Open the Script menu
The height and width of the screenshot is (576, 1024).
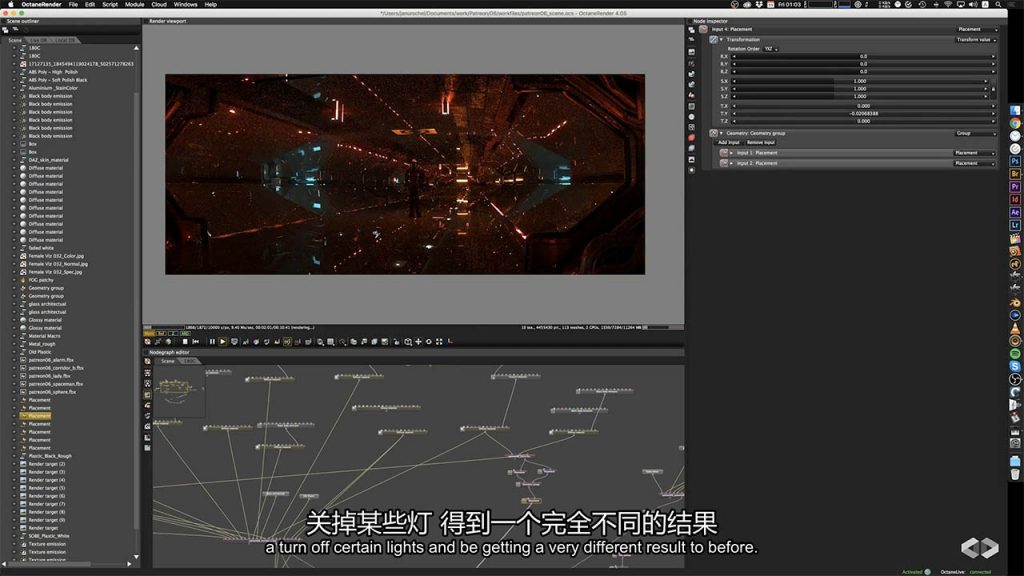[110, 4]
